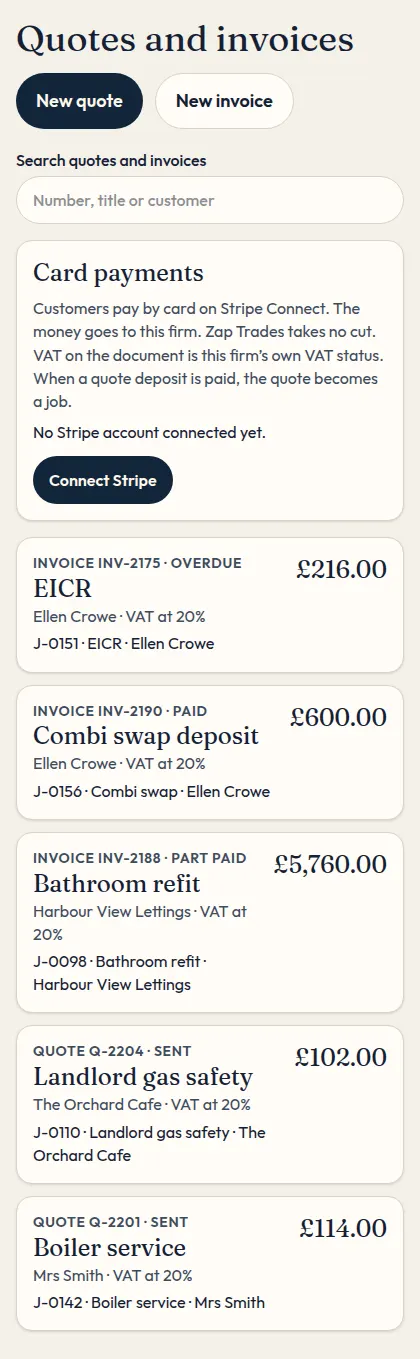Open the Combi swap deposit invoice
Viewport: 420px width, 1359px height.
(x=210, y=752)
